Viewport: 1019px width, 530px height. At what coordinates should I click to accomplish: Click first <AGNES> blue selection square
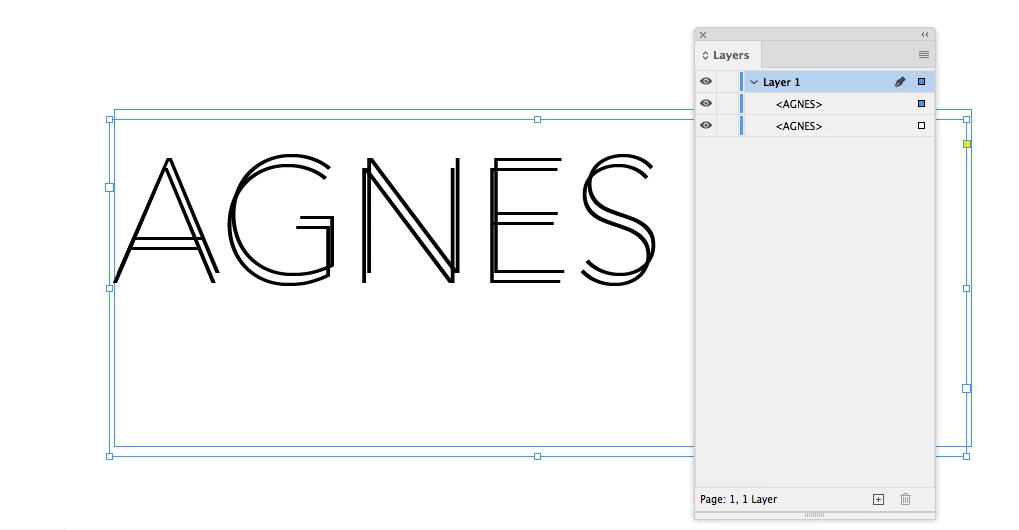click(x=921, y=104)
